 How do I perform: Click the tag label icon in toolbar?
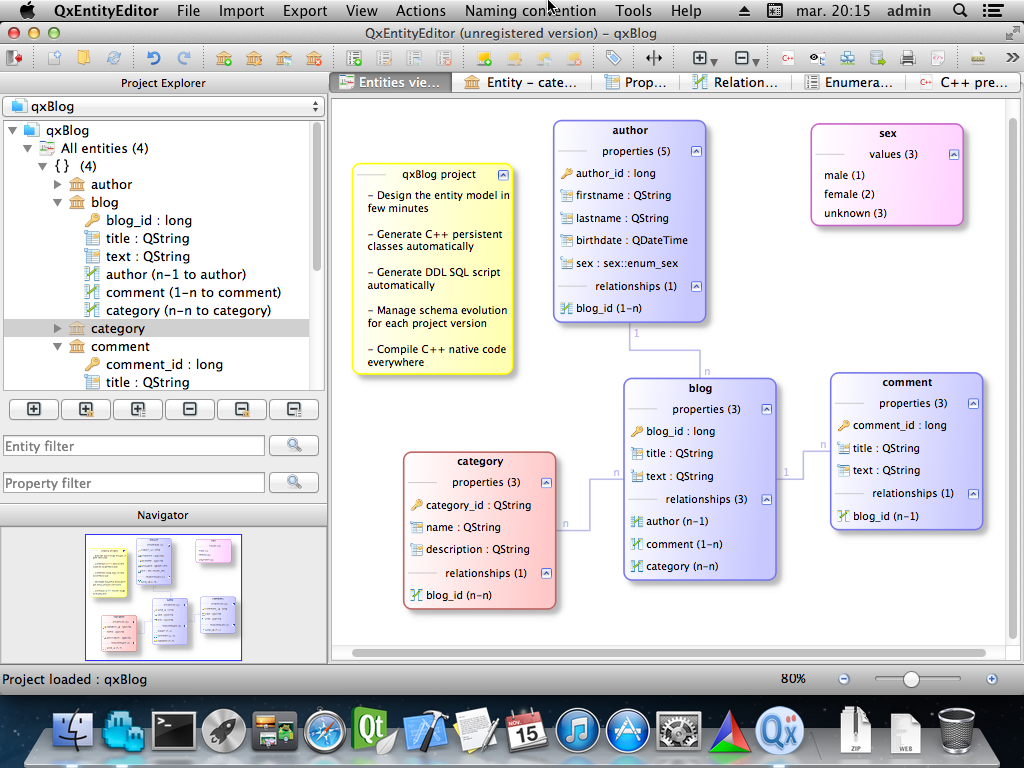coord(613,59)
